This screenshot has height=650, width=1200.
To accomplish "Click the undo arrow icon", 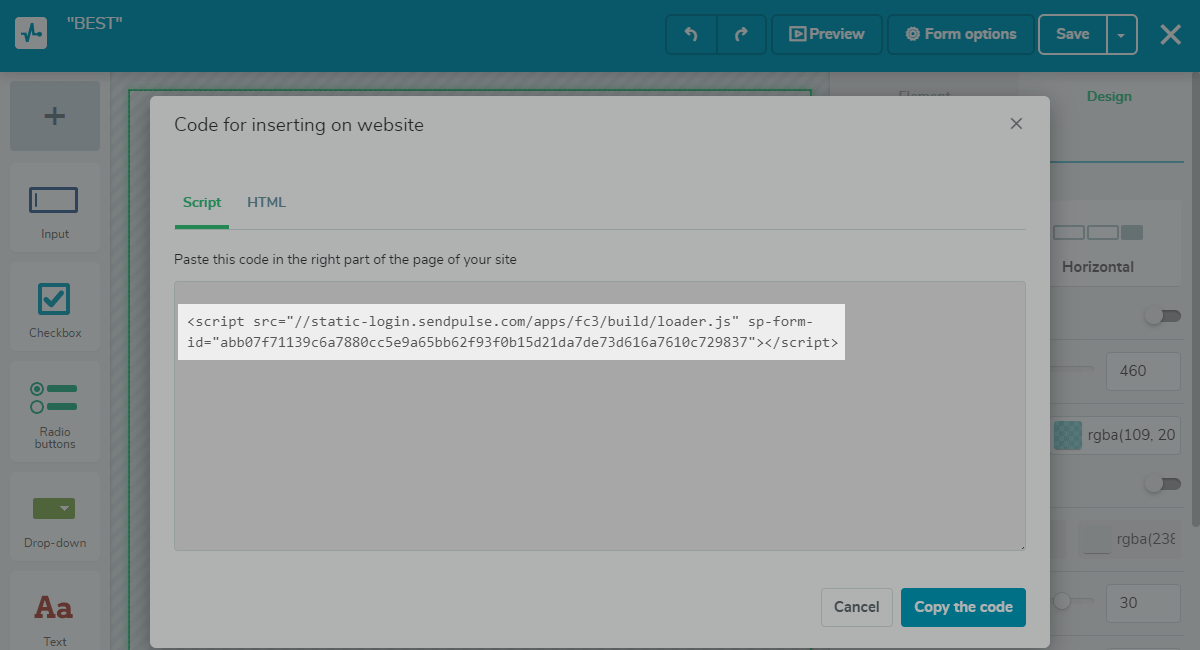I will click(x=691, y=34).
